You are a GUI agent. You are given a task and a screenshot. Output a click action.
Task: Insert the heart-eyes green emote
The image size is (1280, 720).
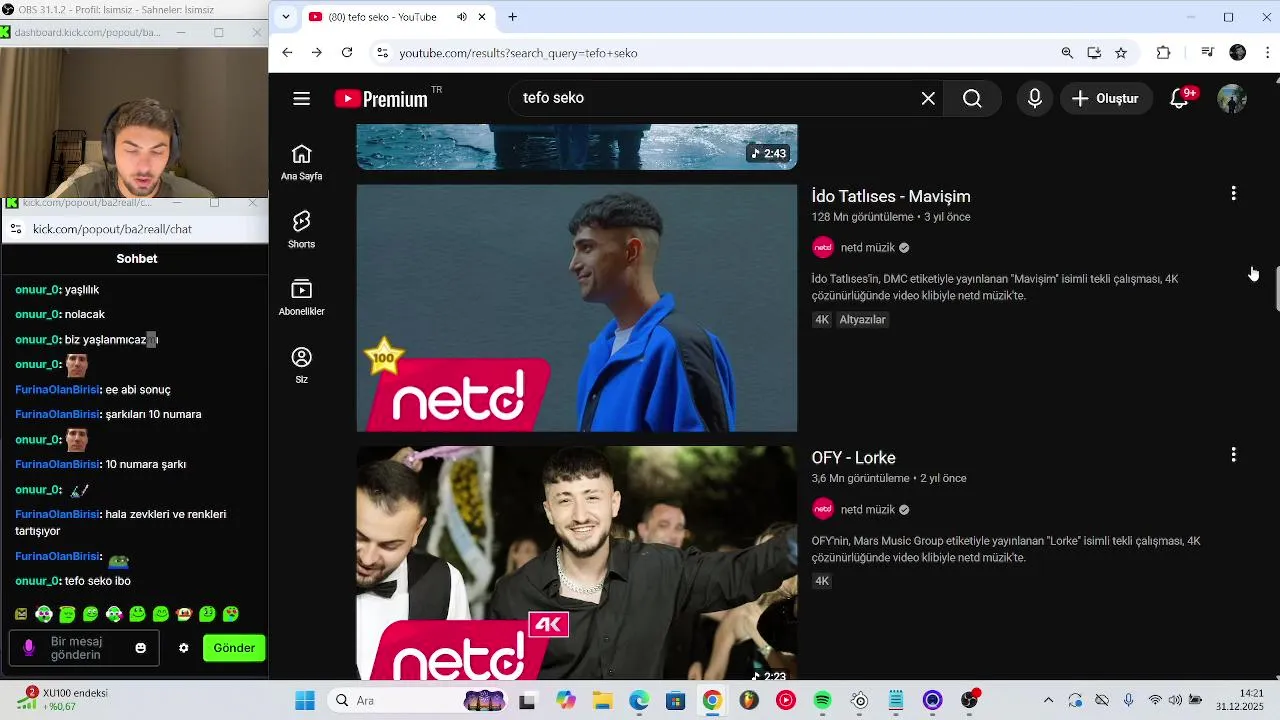(x=230, y=614)
